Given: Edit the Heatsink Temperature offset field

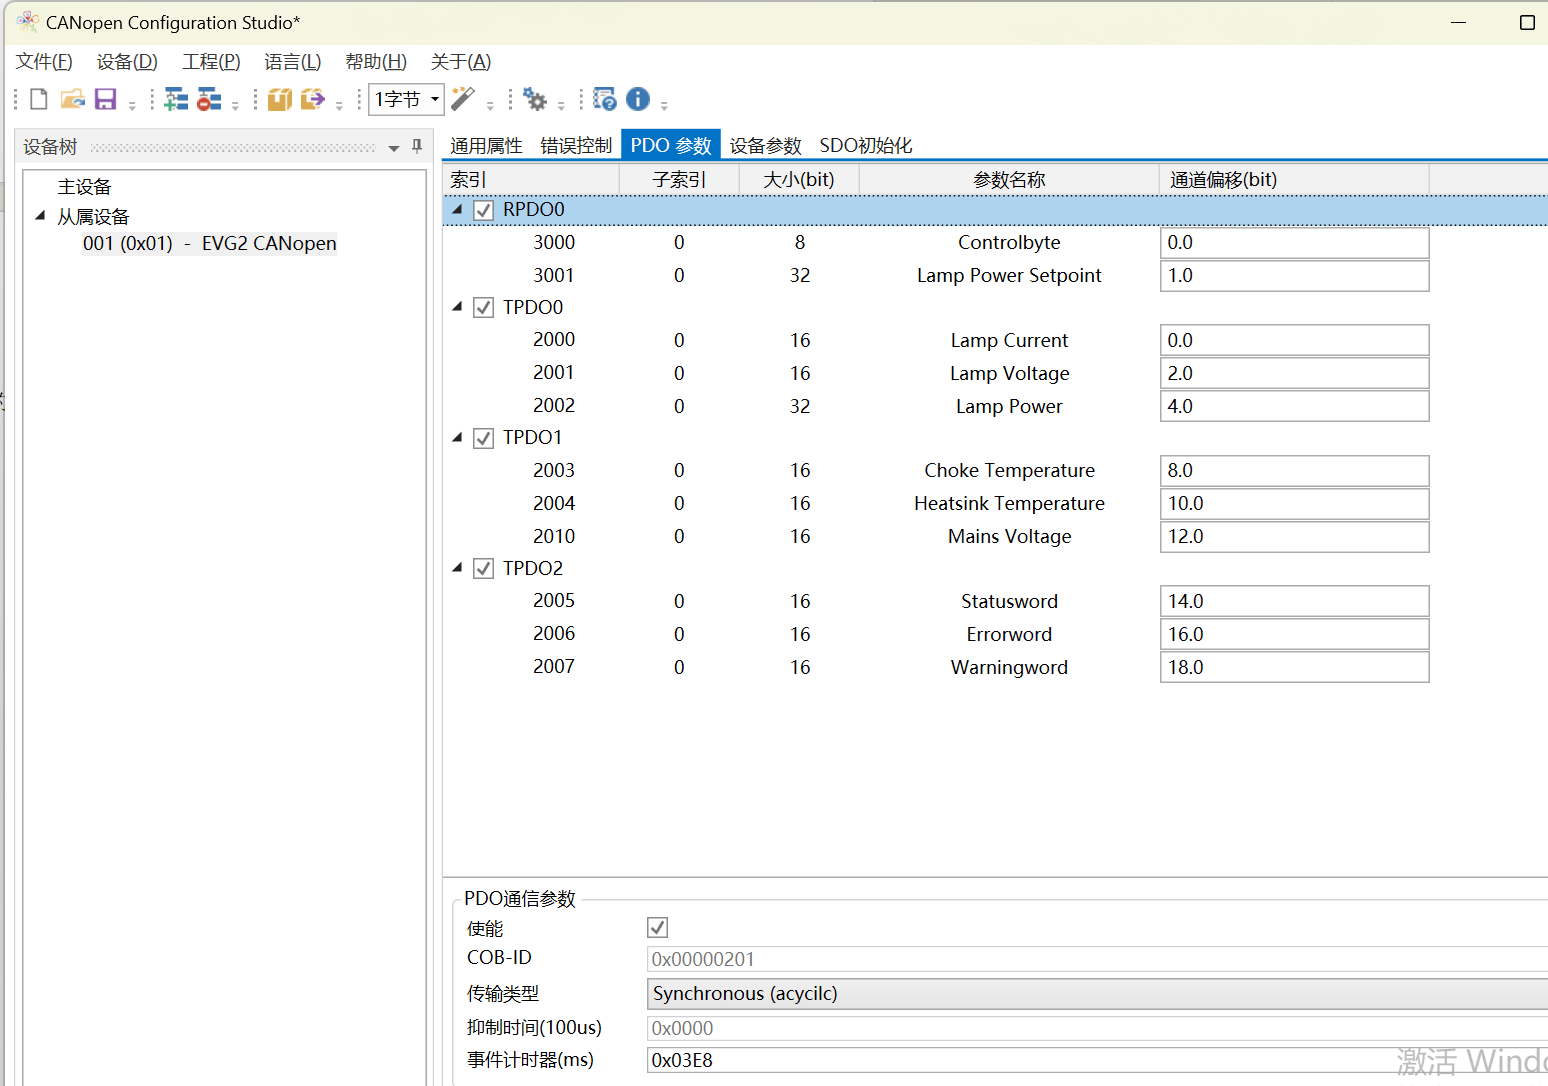Looking at the screenshot, I should (1294, 503).
